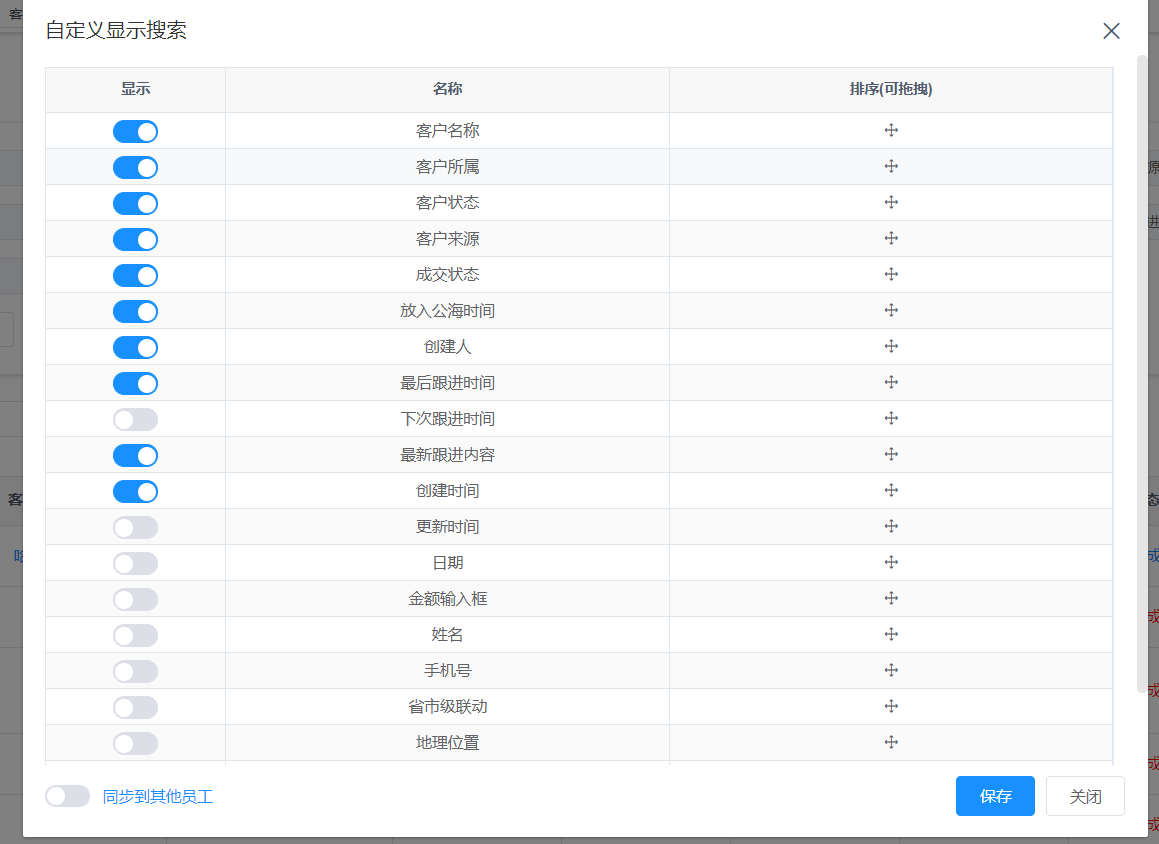This screenshot has height=844, width=1159.
Task: Click the drag handle in 日期 row
Action: (x=891, y=563)
